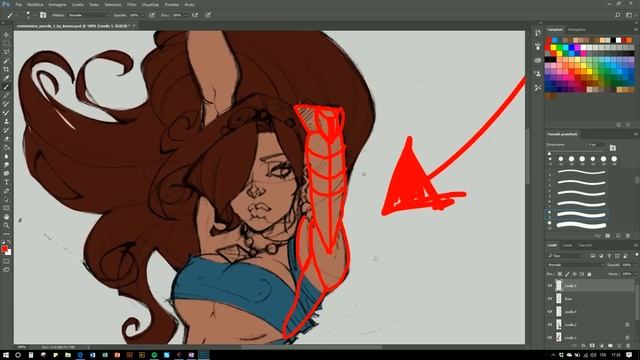Open the Modifica menu

point(35,4)
